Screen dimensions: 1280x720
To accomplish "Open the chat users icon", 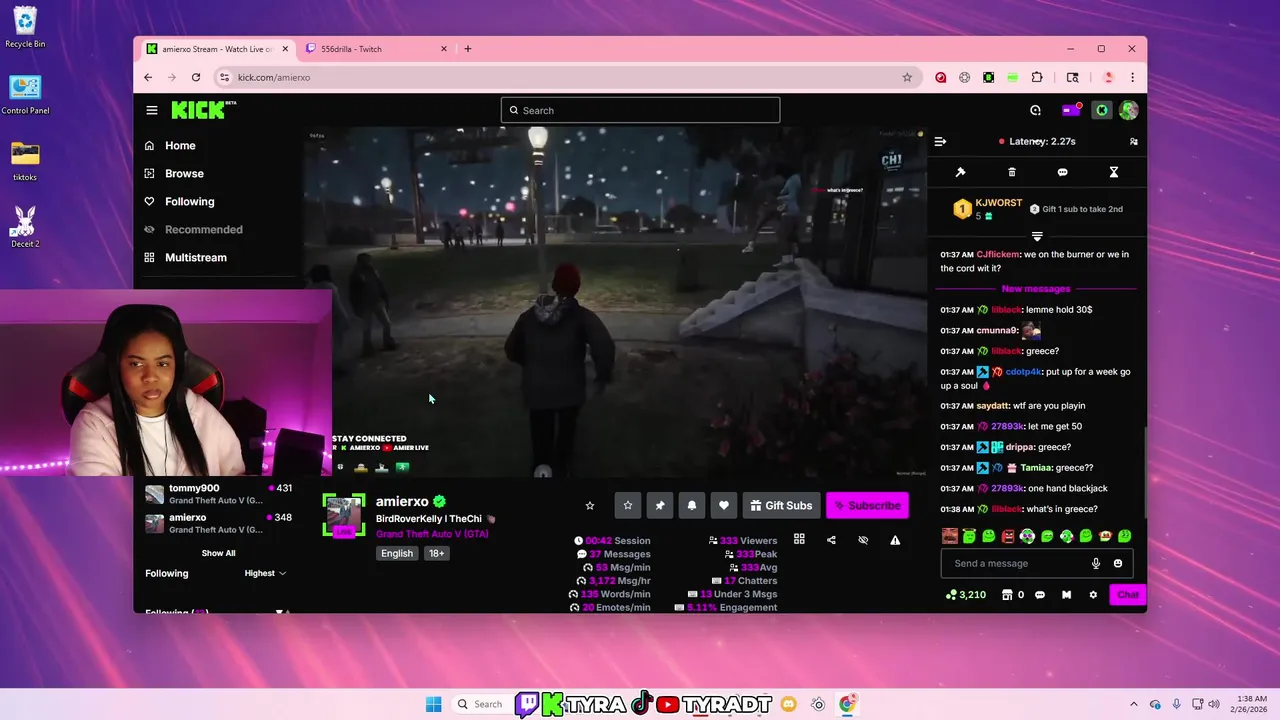I will point(1133,142).
